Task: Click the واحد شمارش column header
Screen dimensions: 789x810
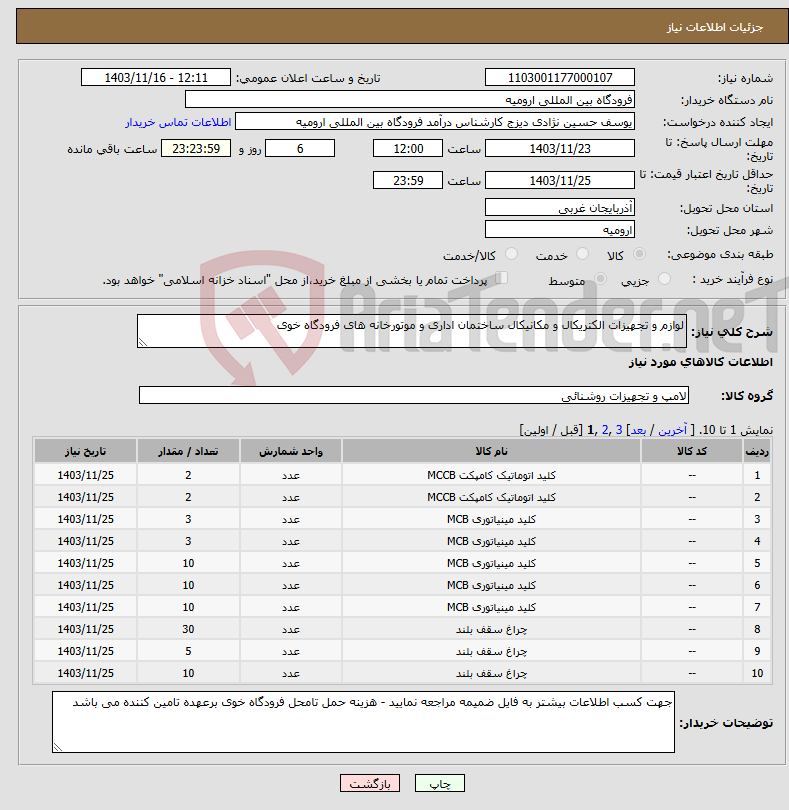Action: [290, 451]
